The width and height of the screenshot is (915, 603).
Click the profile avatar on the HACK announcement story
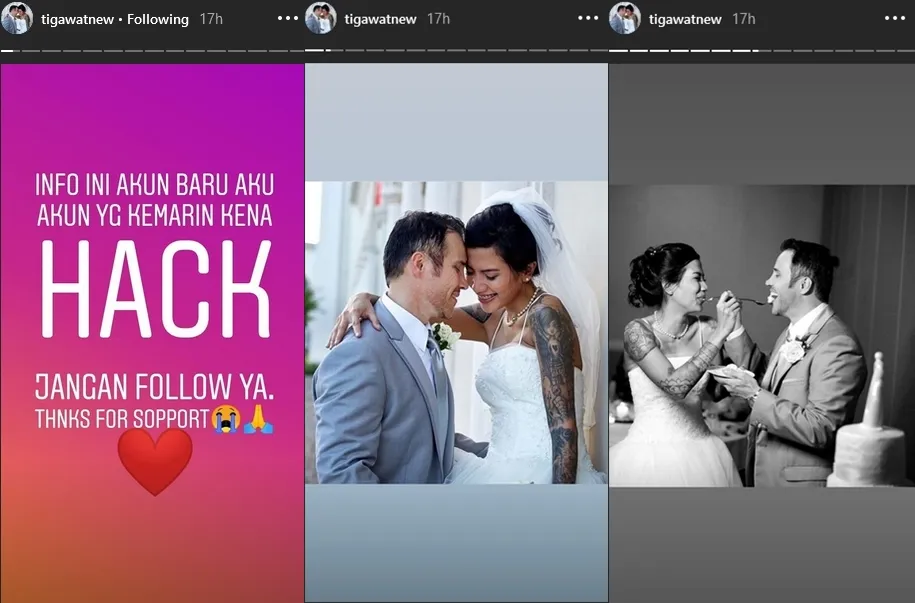coord(17,18)
